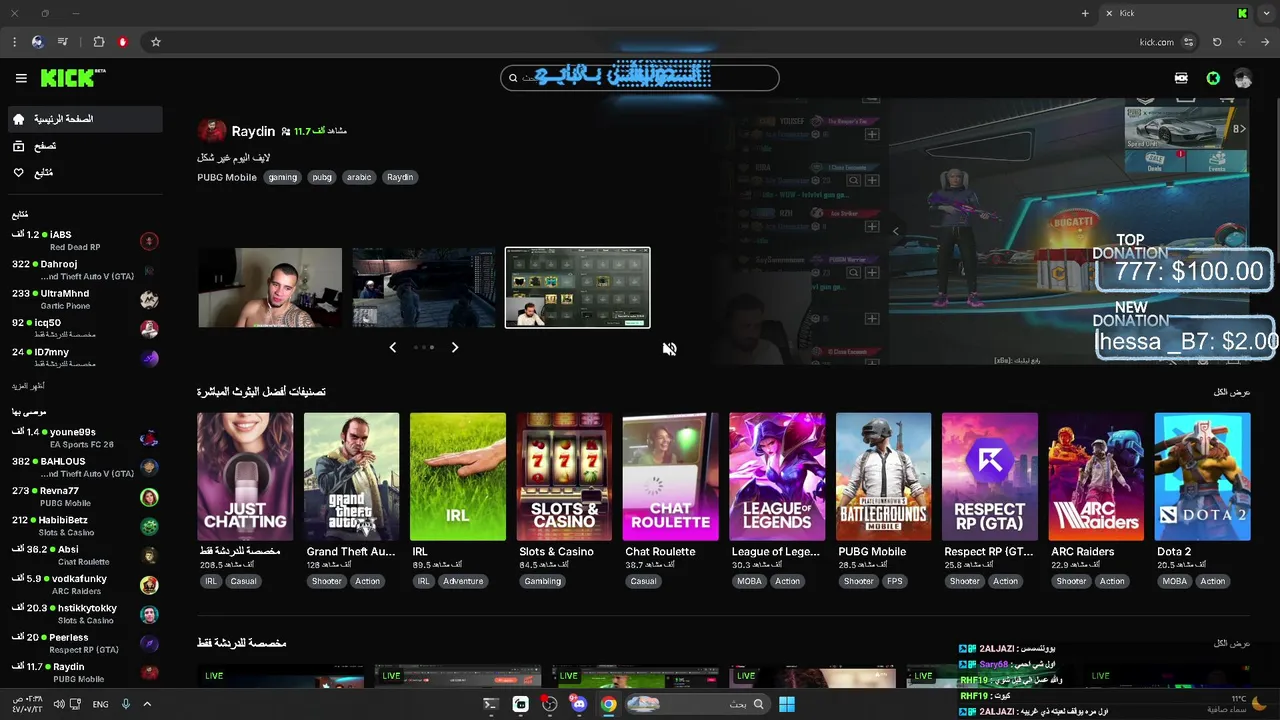Viewport: 1280px width, 720px height.
Task: Click hstikkytokky channel avatar in sidebar
Action: pos(149,614)
